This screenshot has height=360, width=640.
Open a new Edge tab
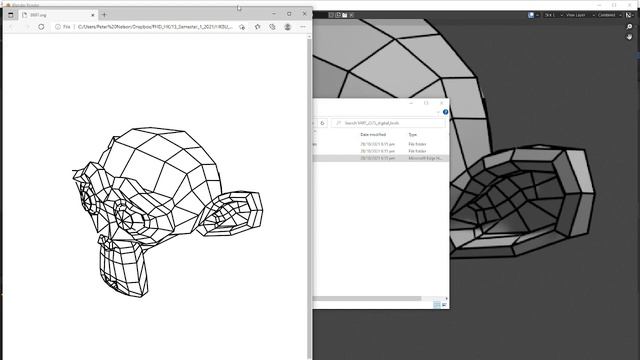(x=104, y=15)
